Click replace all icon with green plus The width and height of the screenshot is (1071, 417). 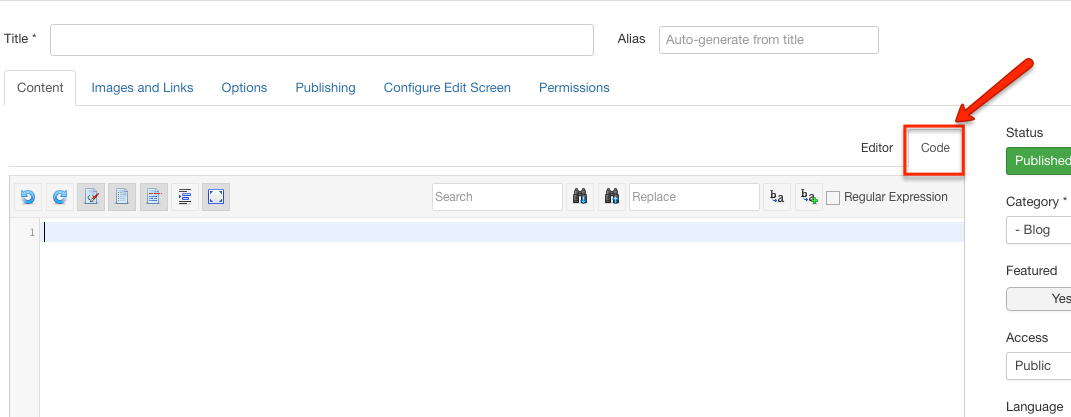click(809, 197)
